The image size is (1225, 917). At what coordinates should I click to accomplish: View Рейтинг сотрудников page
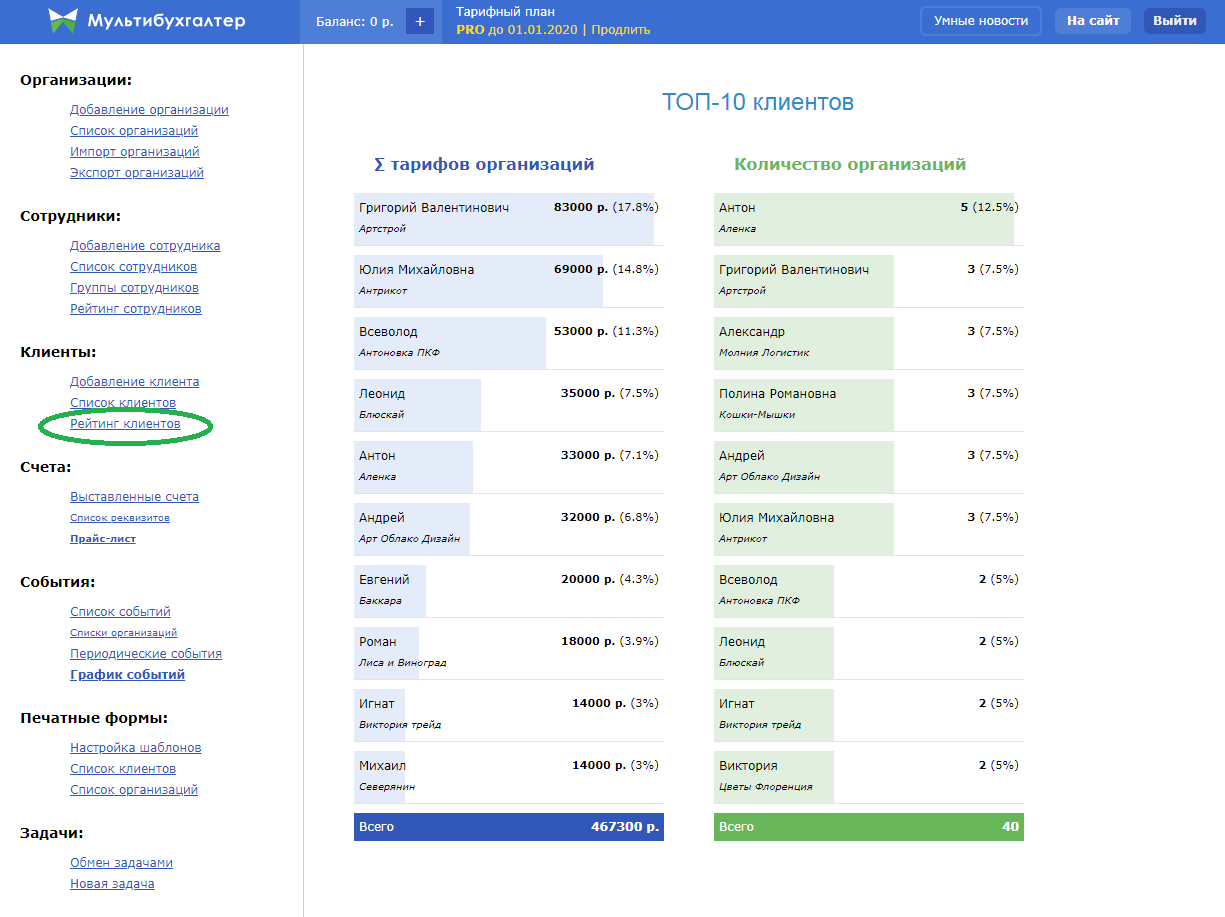click(136, 309)
